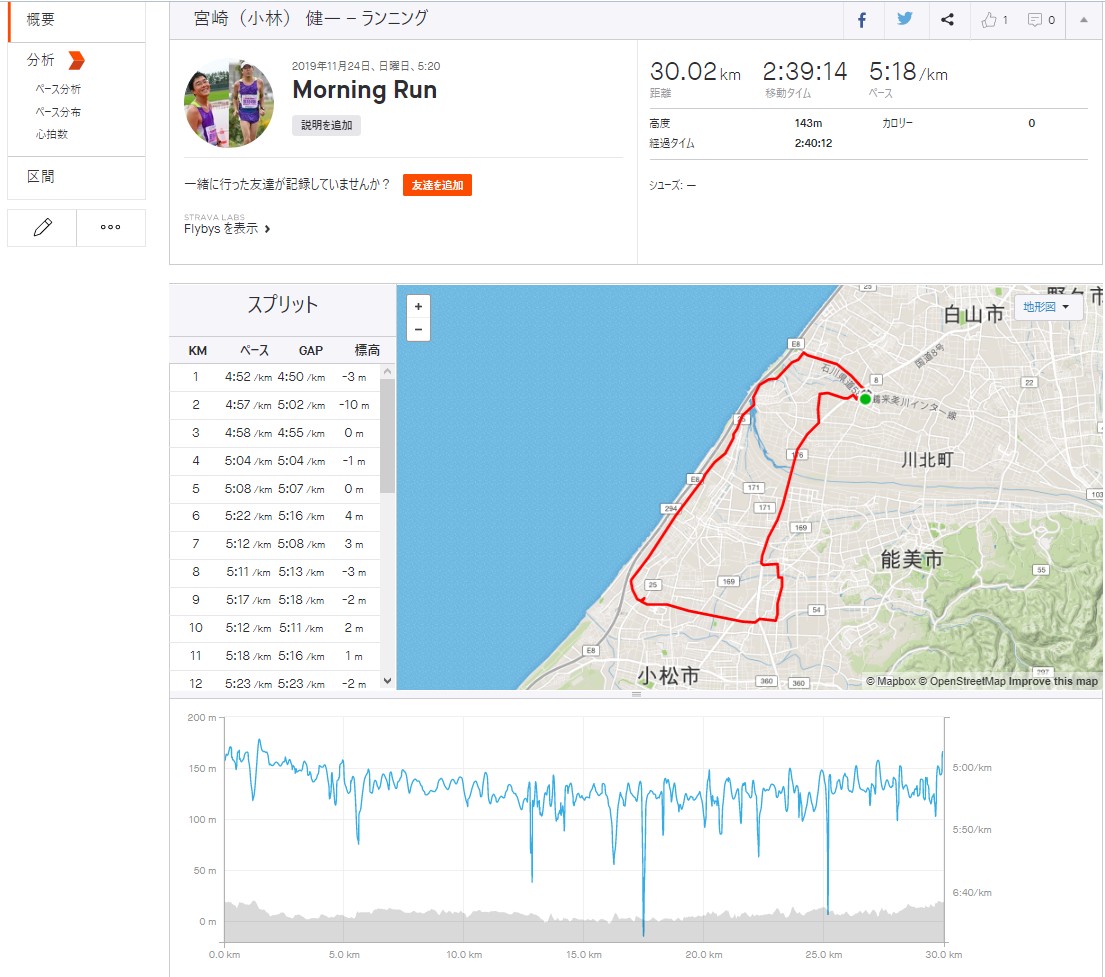The image size is (1105, 977).
Task: Give kudos with thumbs-up icon
Action: click(x=994, y=20)
